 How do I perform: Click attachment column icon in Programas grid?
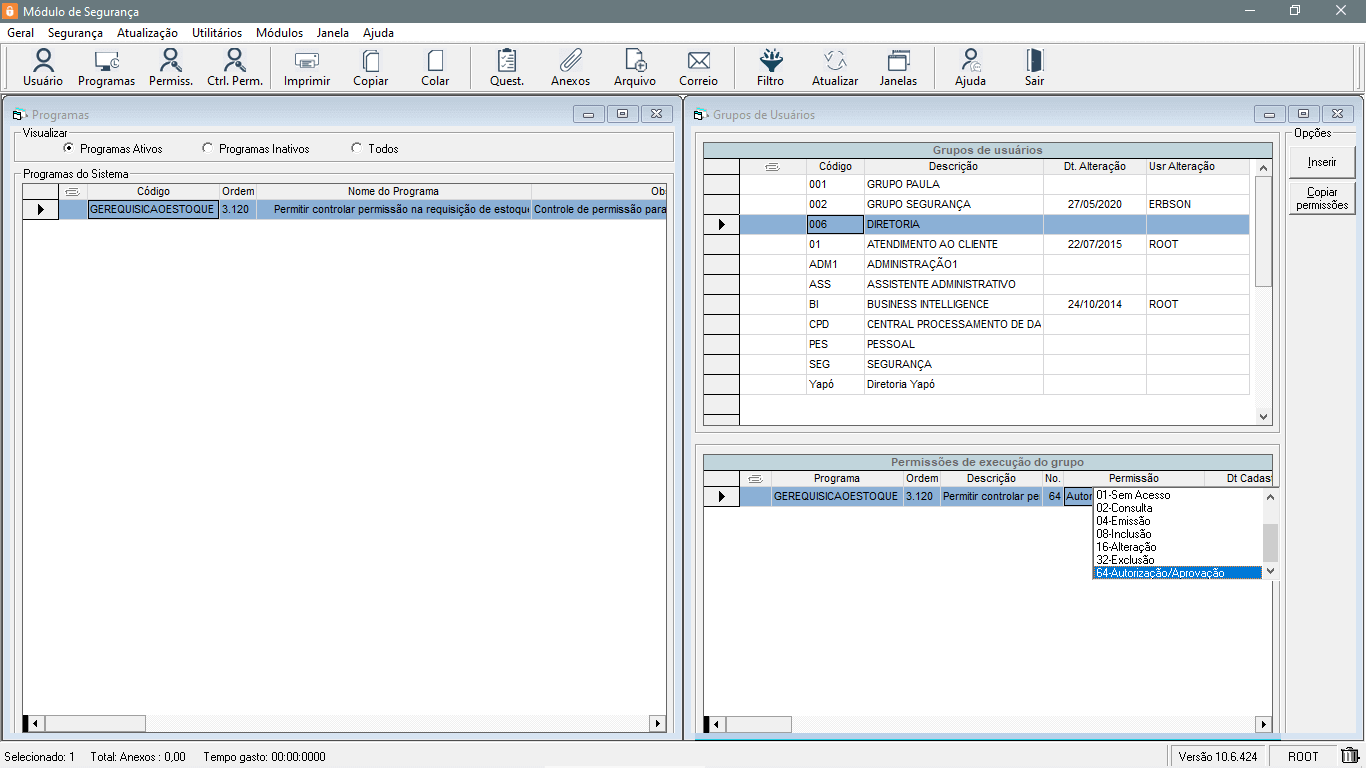click(x=73, y=191)
